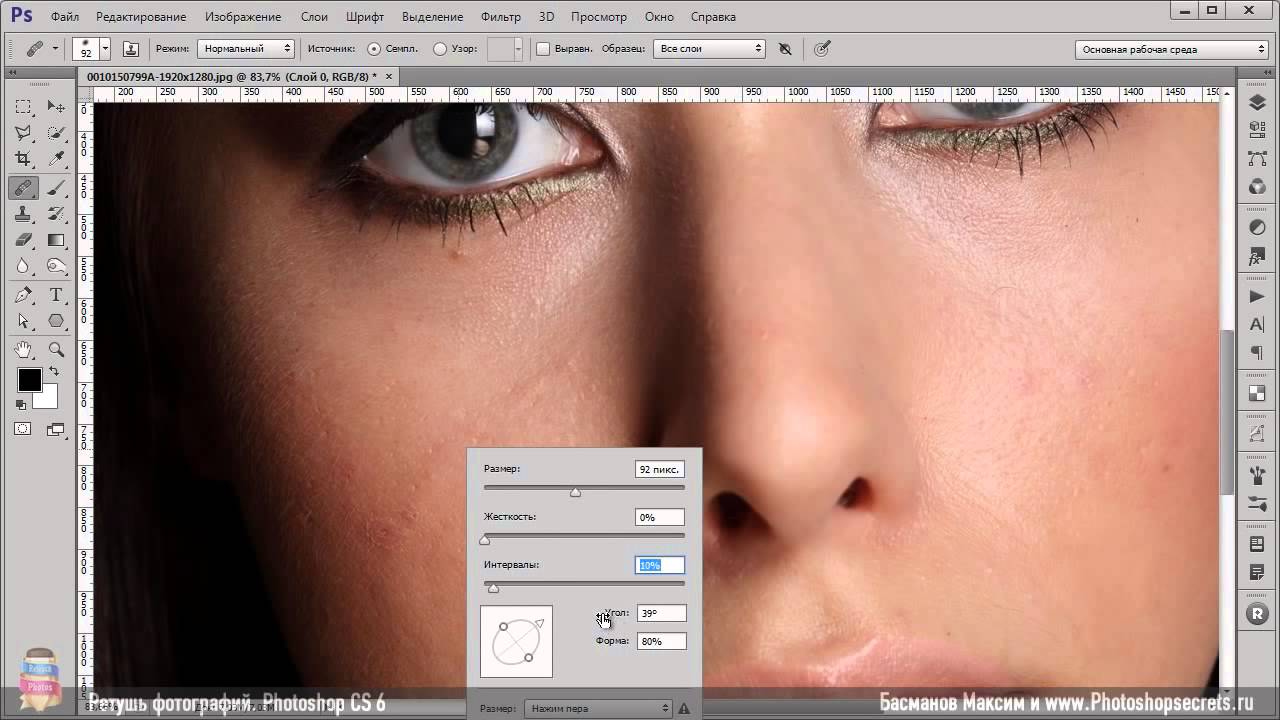Open the Основная рабочая среда workspace dropdown
This screenshot has width=1280, height=720.
[1172, 49]
